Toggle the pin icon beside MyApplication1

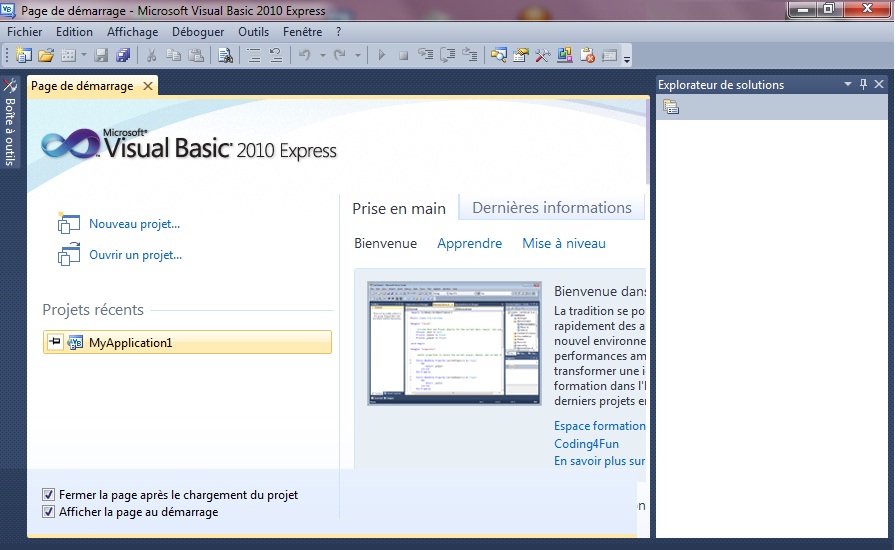tap(55, 342)
